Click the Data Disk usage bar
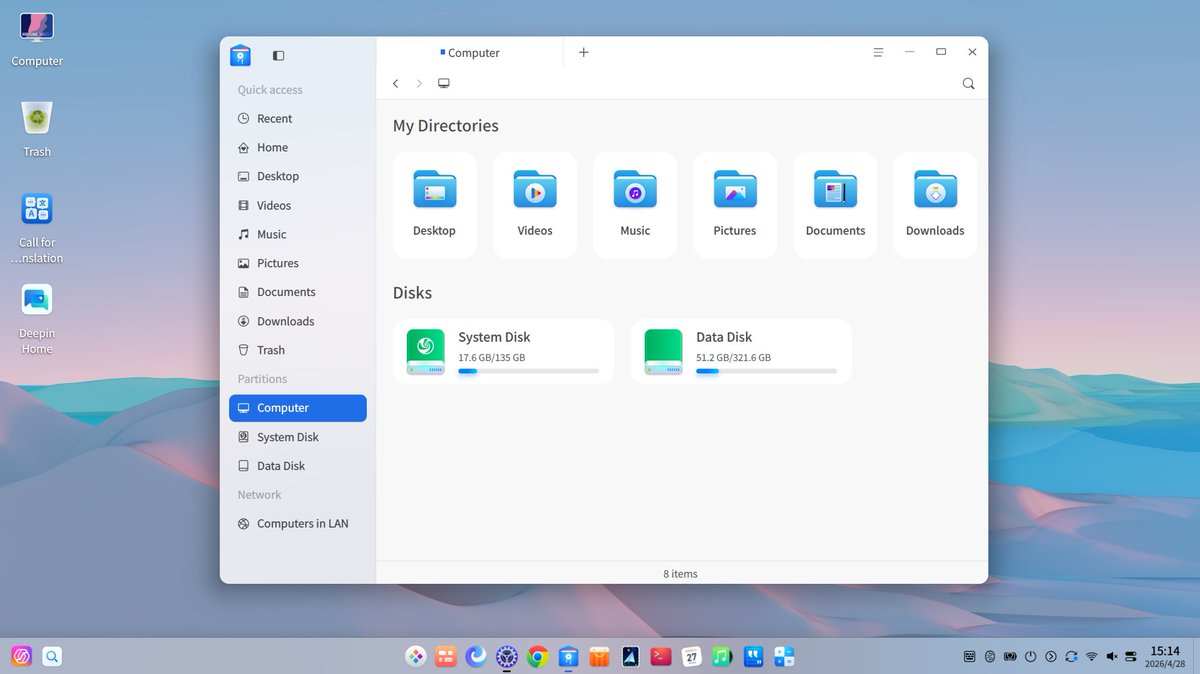 [767, 371]
